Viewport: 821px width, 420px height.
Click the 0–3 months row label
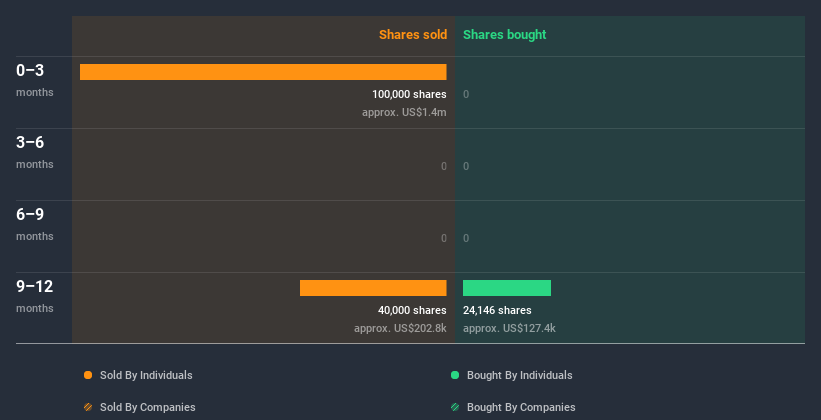point(35,80)
